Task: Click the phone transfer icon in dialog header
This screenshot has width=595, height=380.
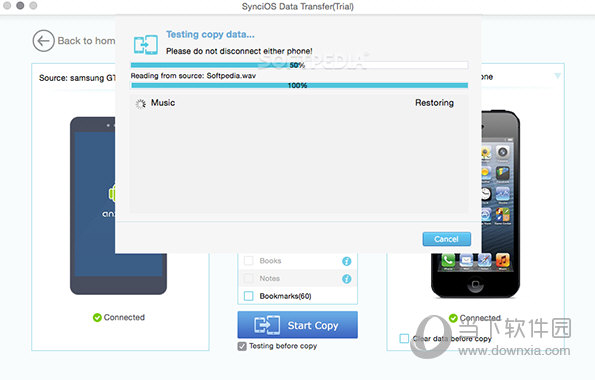Action: [146, 44]
